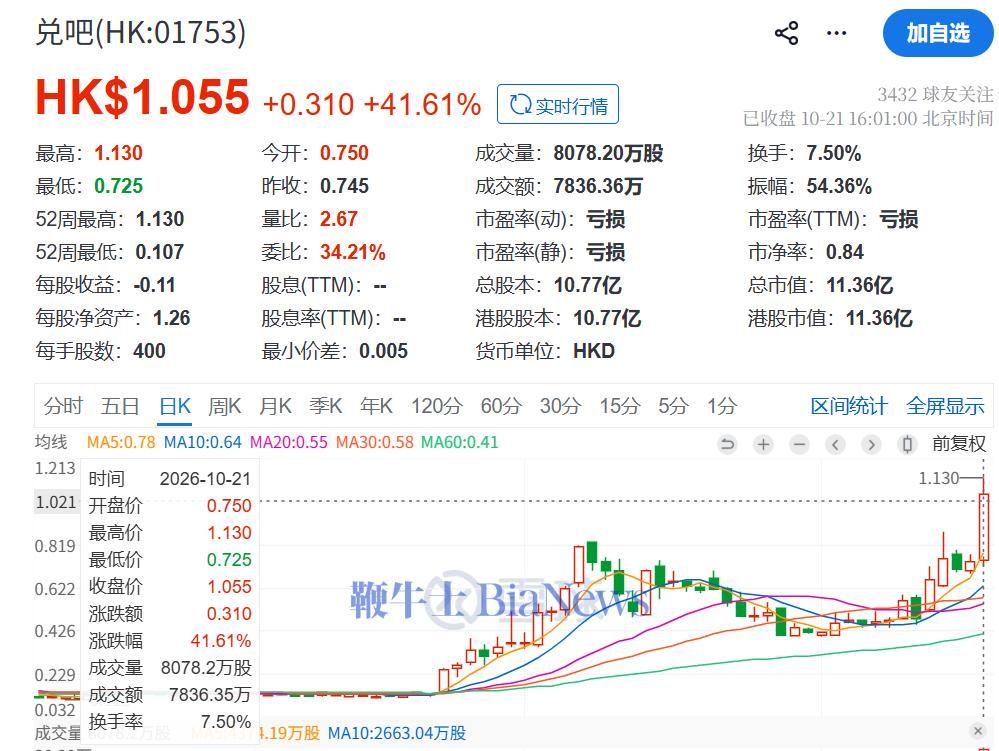Click the 1.130 high marker on chart
This screenshot has width=999, height=751.
tap(938, 478)
